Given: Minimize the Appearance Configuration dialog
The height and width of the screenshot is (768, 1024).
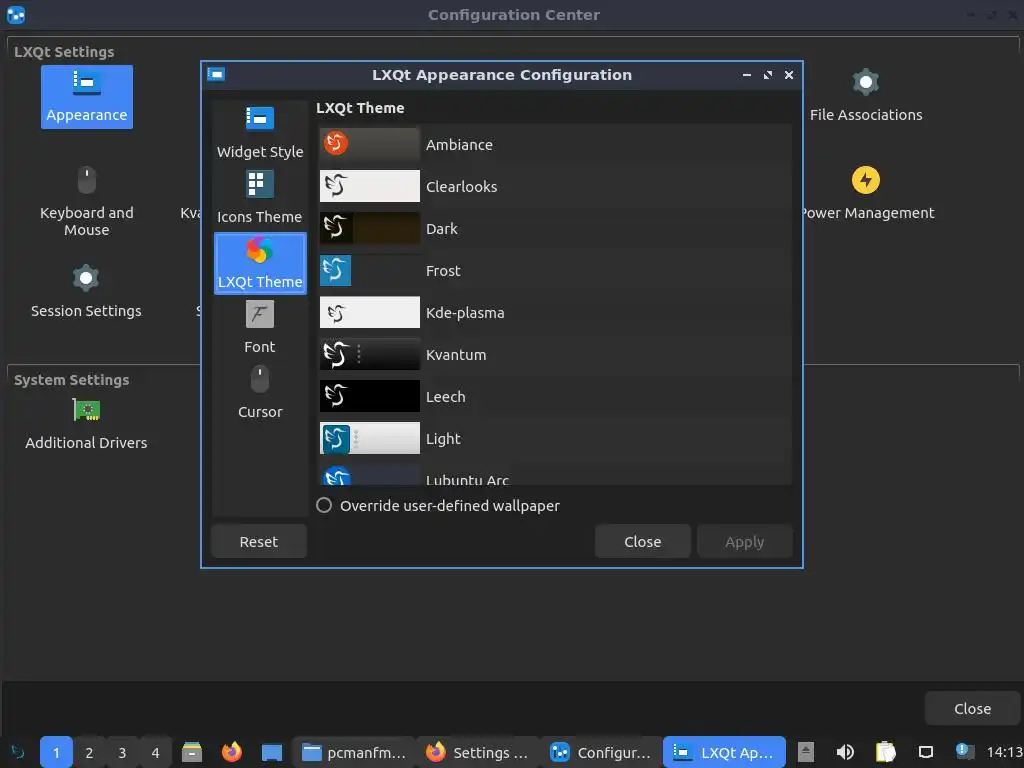Looking at the screenshot, I should pos(746,75).
